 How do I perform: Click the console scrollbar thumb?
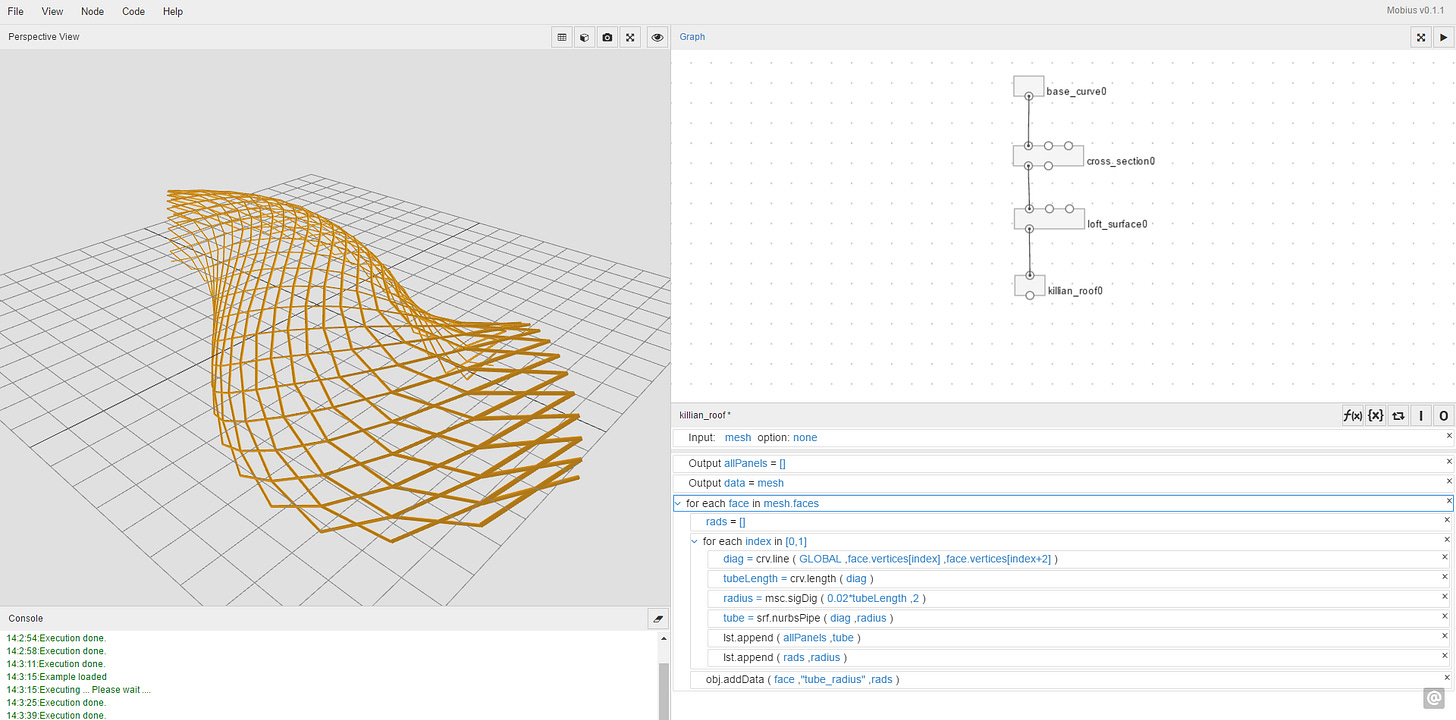tap(663, 690)
